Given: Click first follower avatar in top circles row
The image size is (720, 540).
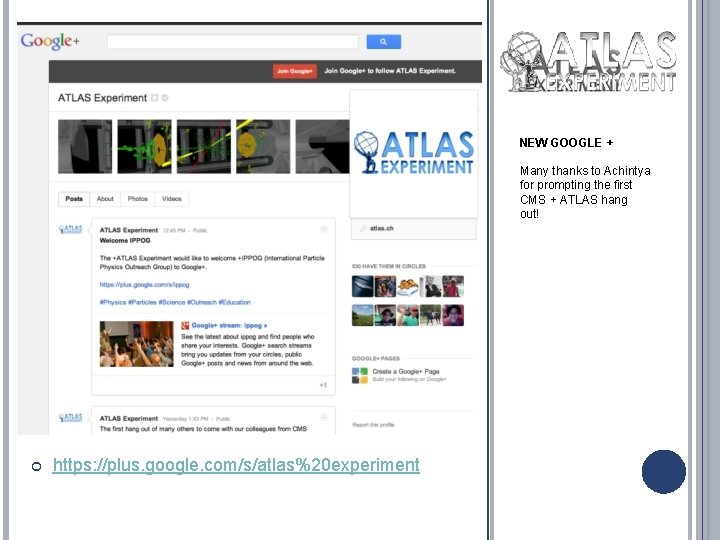Looking at the screenshot, I should (x=363, y=287).
